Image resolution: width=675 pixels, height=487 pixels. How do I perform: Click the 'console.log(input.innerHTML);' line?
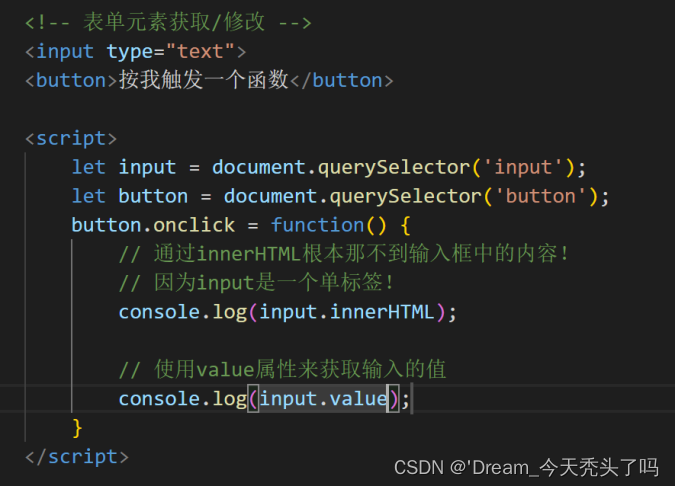point(288,312)
